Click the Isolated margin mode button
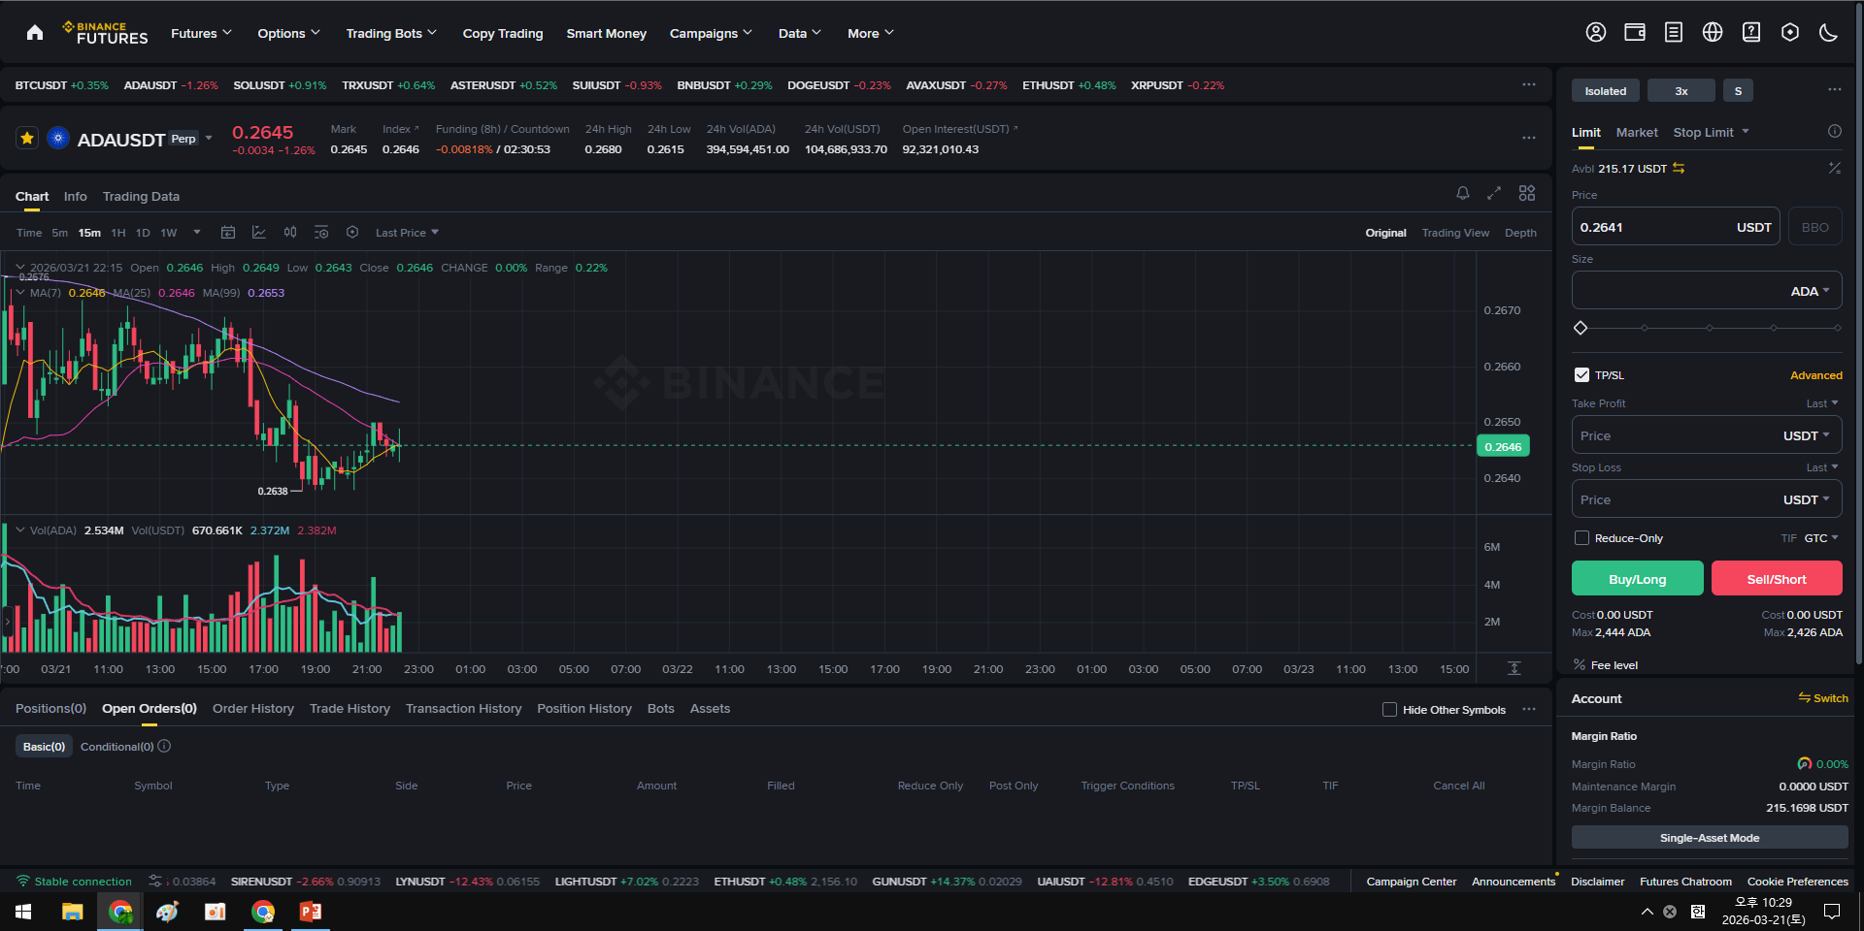This screenshot has height=931, width=1864. point(1605,90)
